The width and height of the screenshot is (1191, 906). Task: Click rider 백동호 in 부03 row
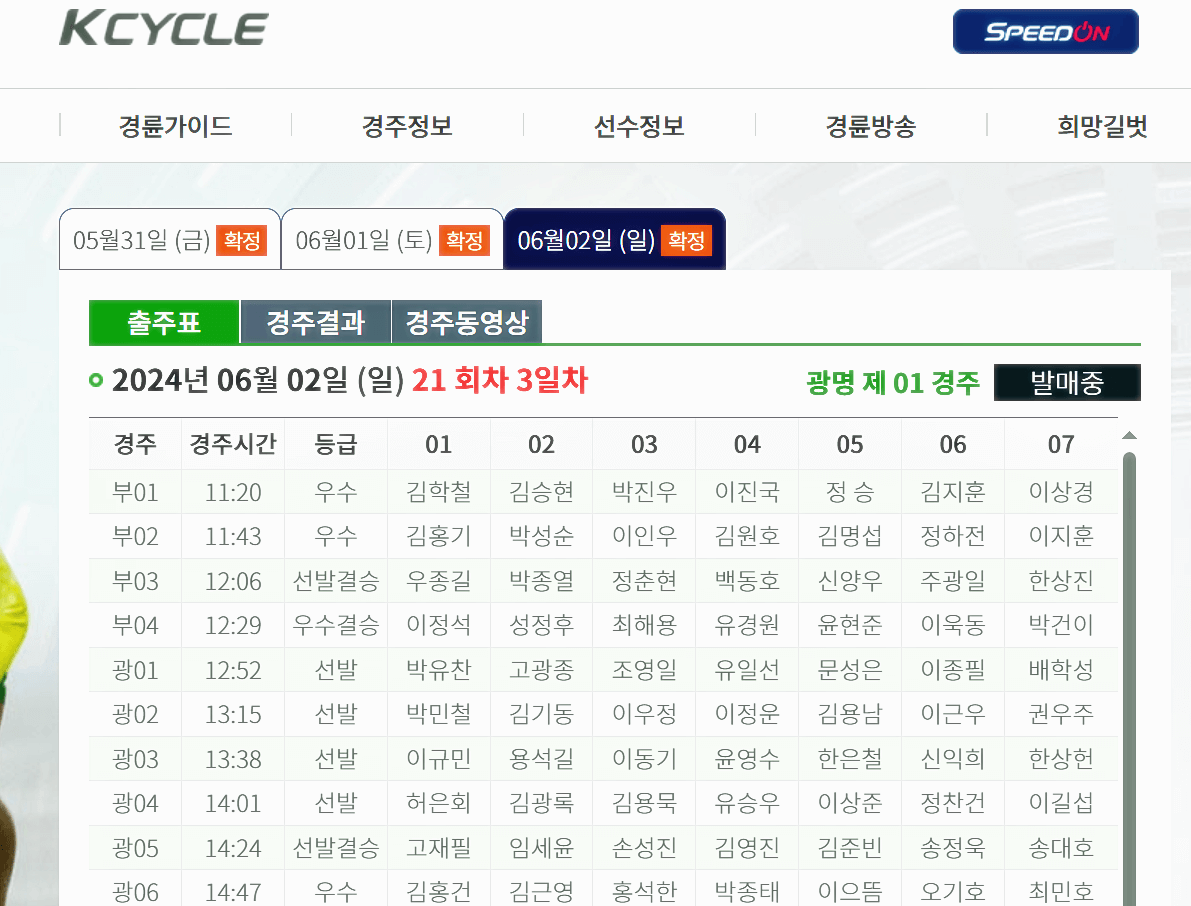(x=747, y=581)
